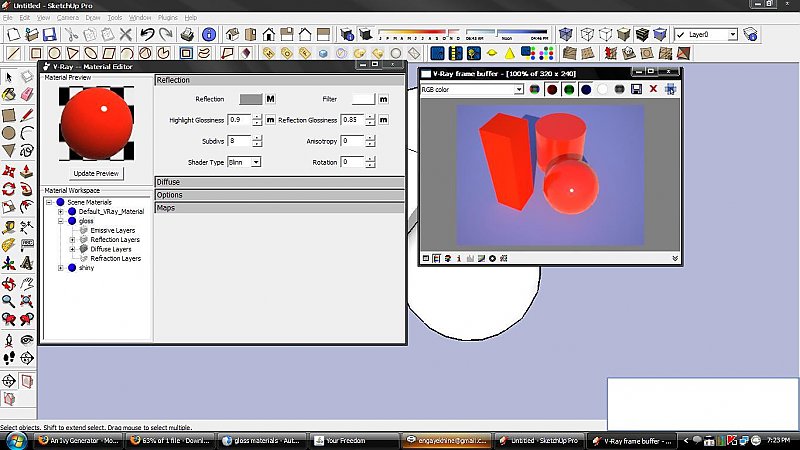800x450 pixels.
Task: Select the Push/Pull tool
Action: [27, 171]
